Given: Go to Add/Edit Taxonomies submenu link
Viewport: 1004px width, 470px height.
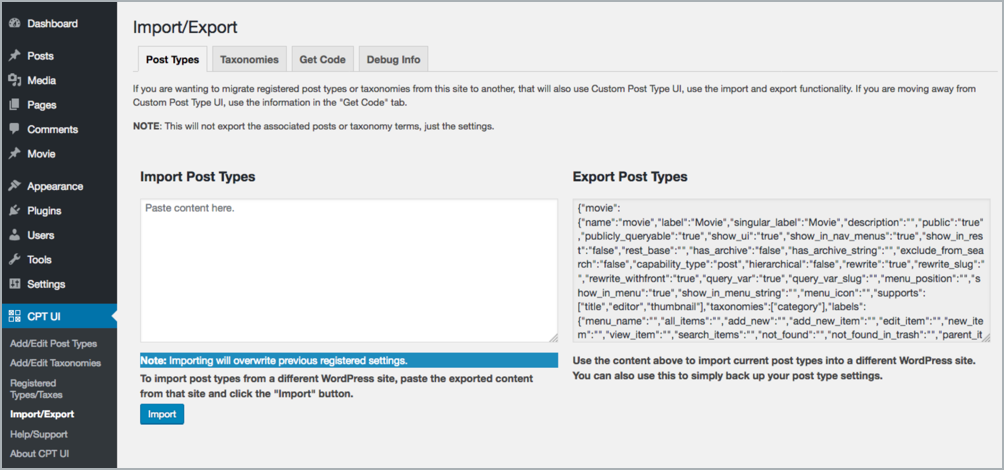Looking at the screenshot, I should pos(55,363).
